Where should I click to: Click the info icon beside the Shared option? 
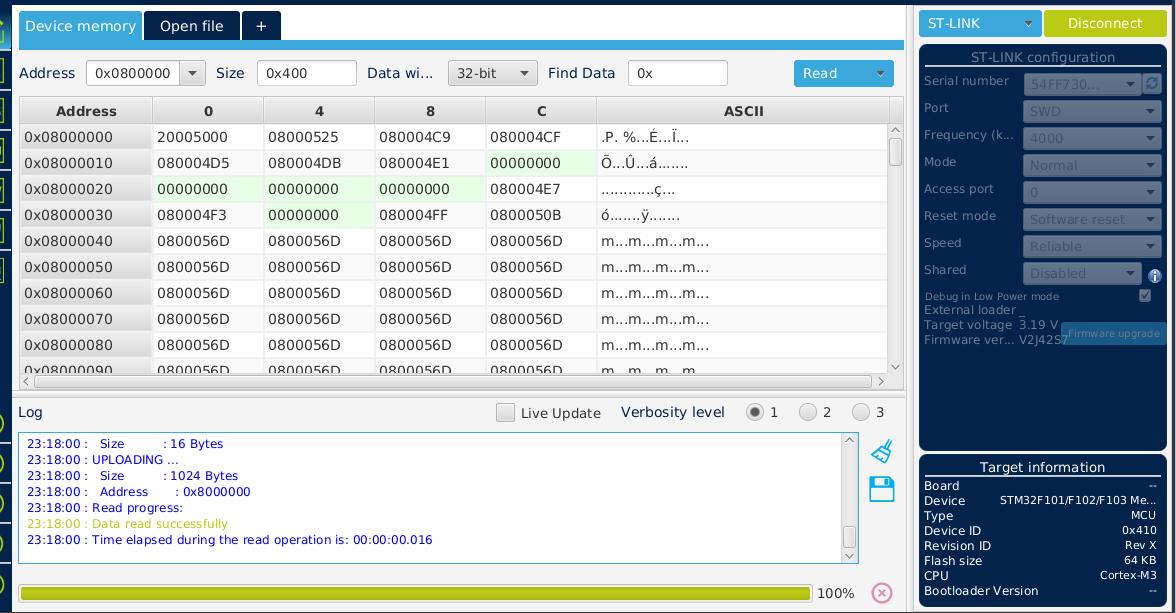1155,274
